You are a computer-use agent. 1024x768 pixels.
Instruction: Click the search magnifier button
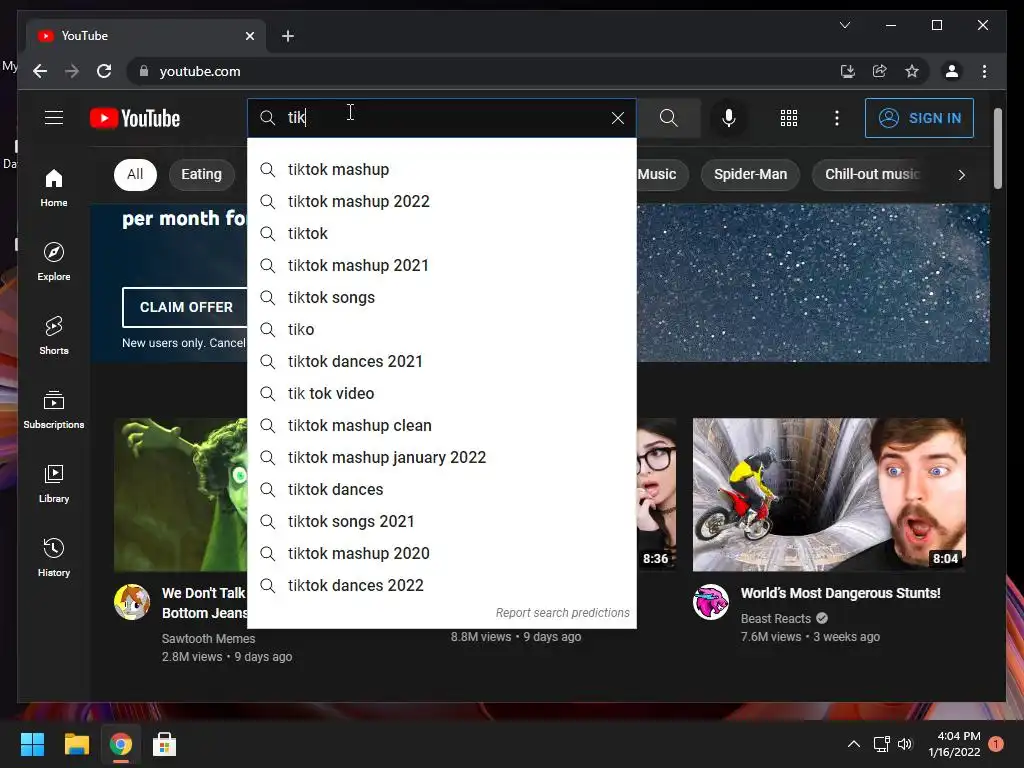669,118
